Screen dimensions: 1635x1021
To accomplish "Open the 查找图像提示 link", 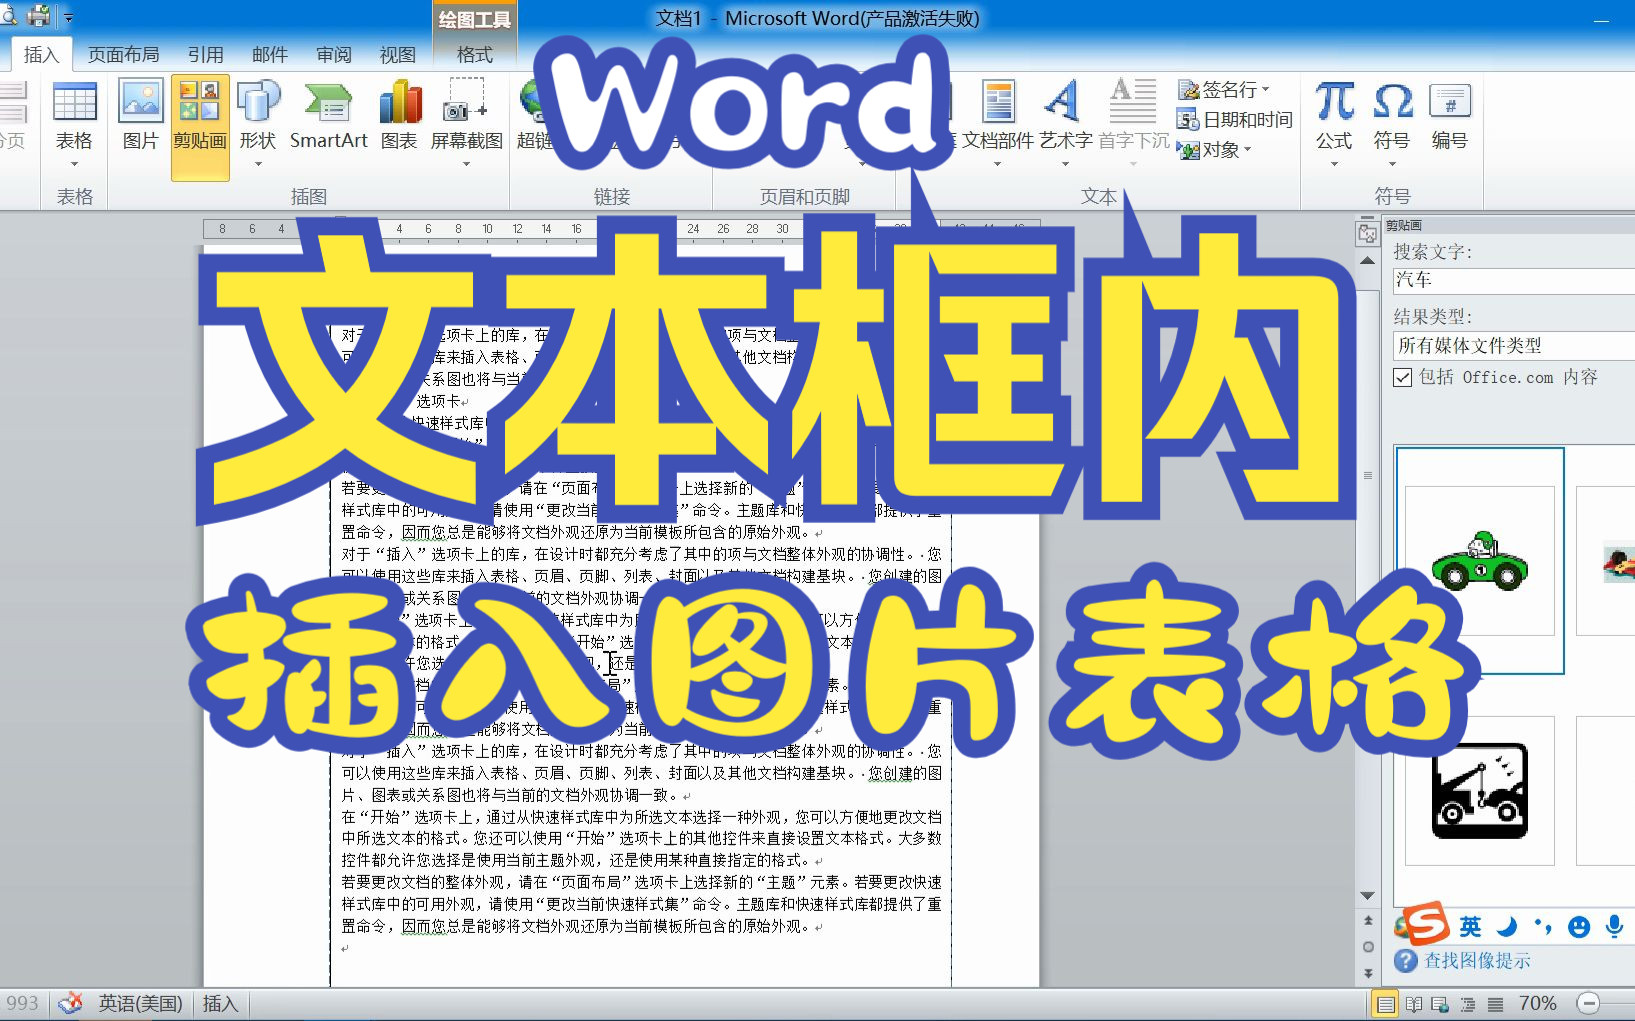I will point(1477,961).
